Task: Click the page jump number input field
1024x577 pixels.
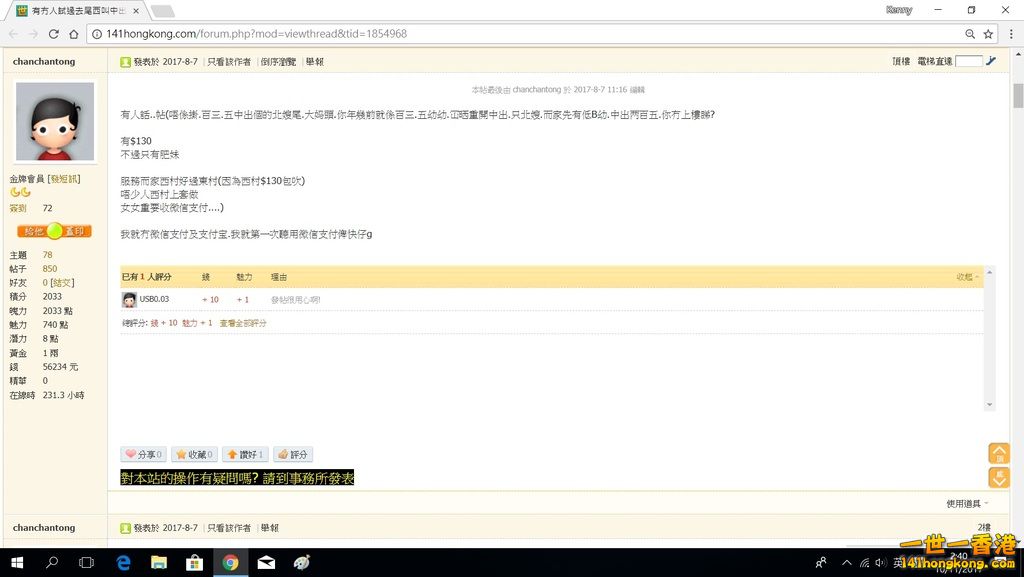Action: pos(968,60)
